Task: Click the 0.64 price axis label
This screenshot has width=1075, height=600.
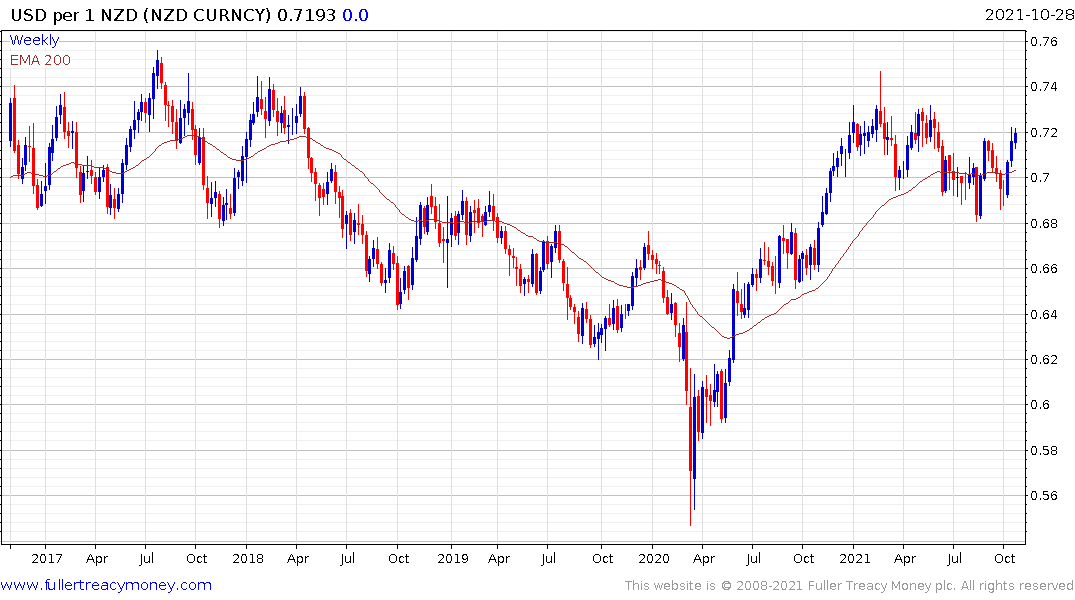Action: pos(1044,315)
